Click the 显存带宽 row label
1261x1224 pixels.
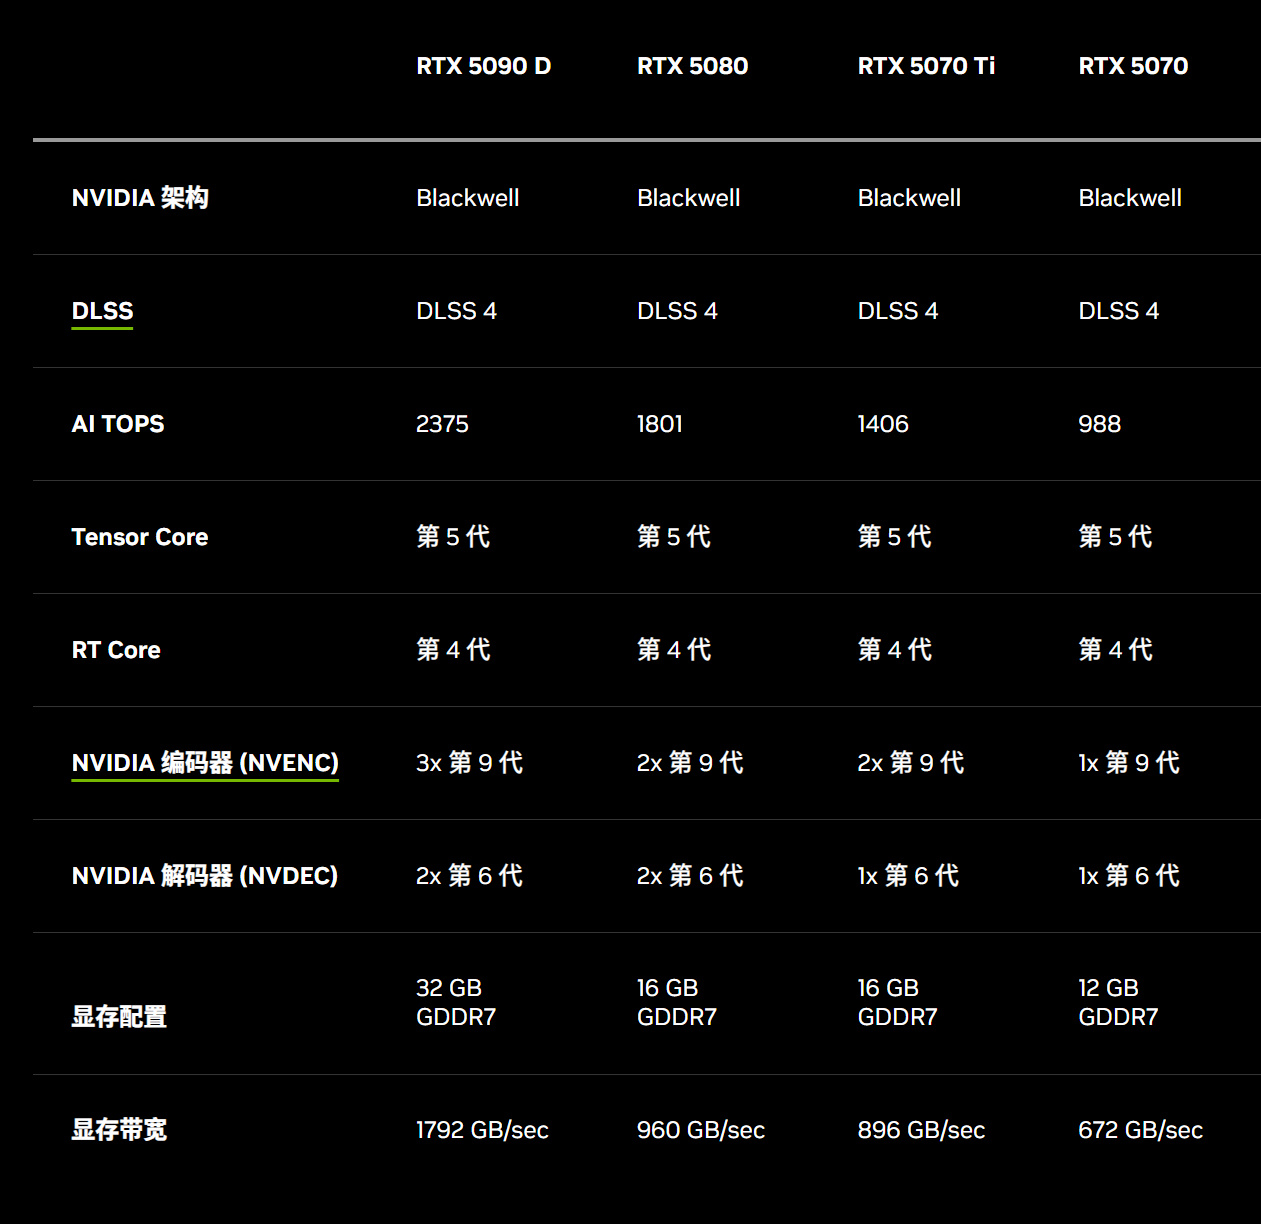tap(119, 1130)
